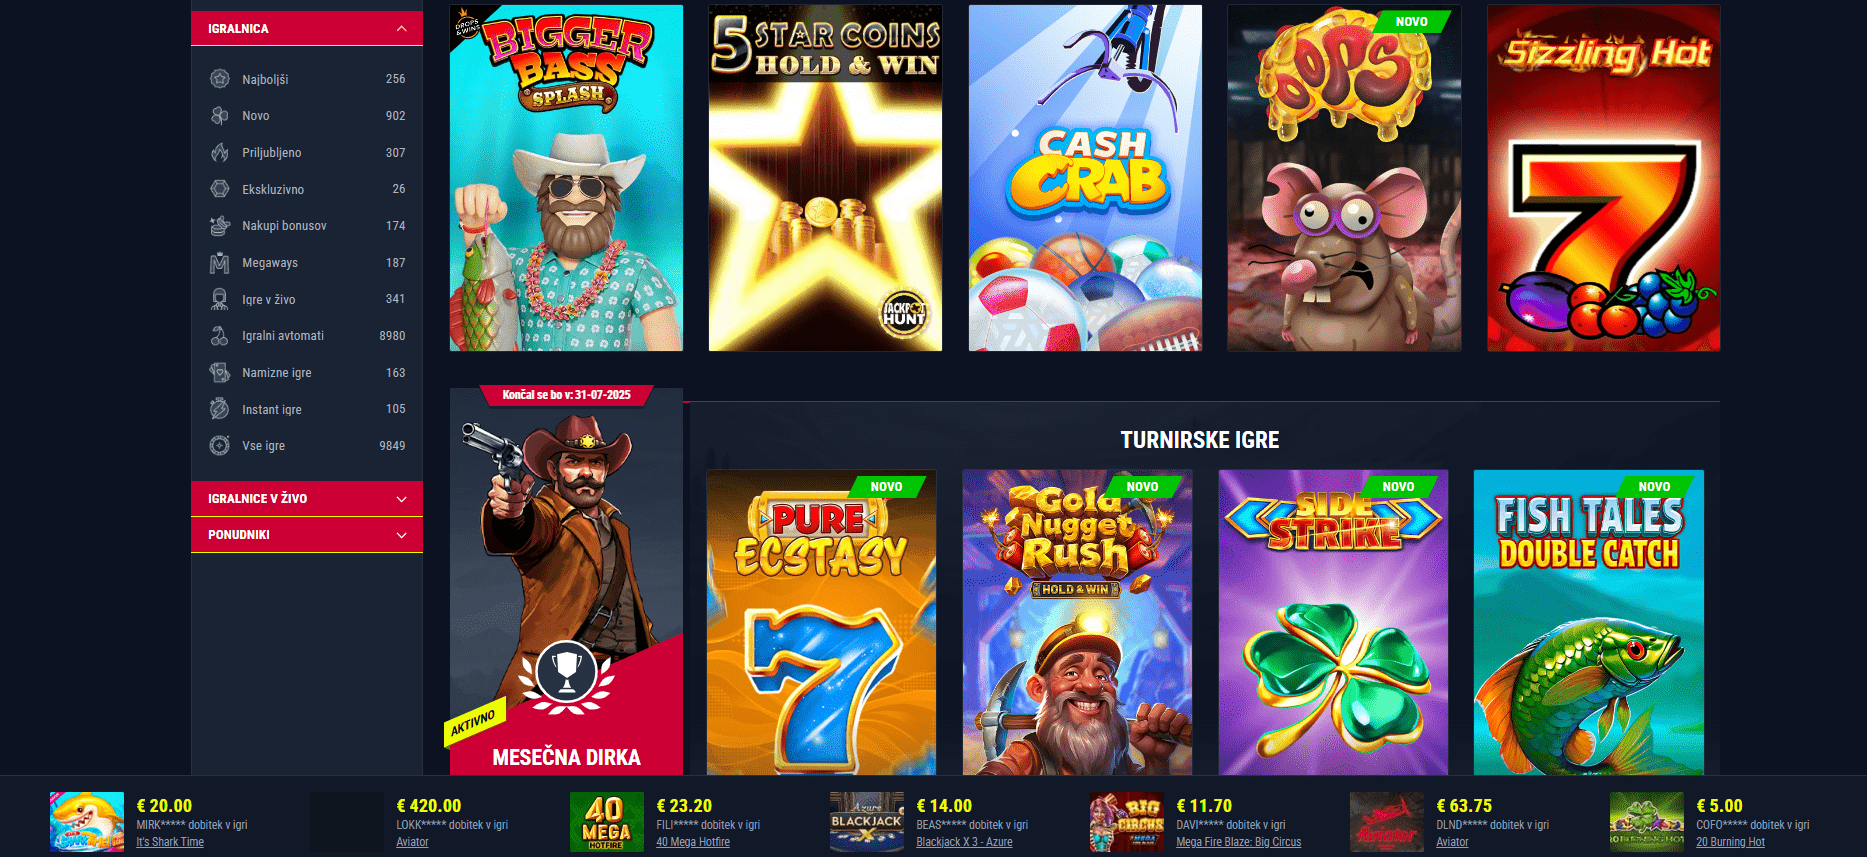Image resolution: width=1867 pixels, height=857 pixels.
Task: Click the Igre v živo dealer icon
Action: pos(220,299)
